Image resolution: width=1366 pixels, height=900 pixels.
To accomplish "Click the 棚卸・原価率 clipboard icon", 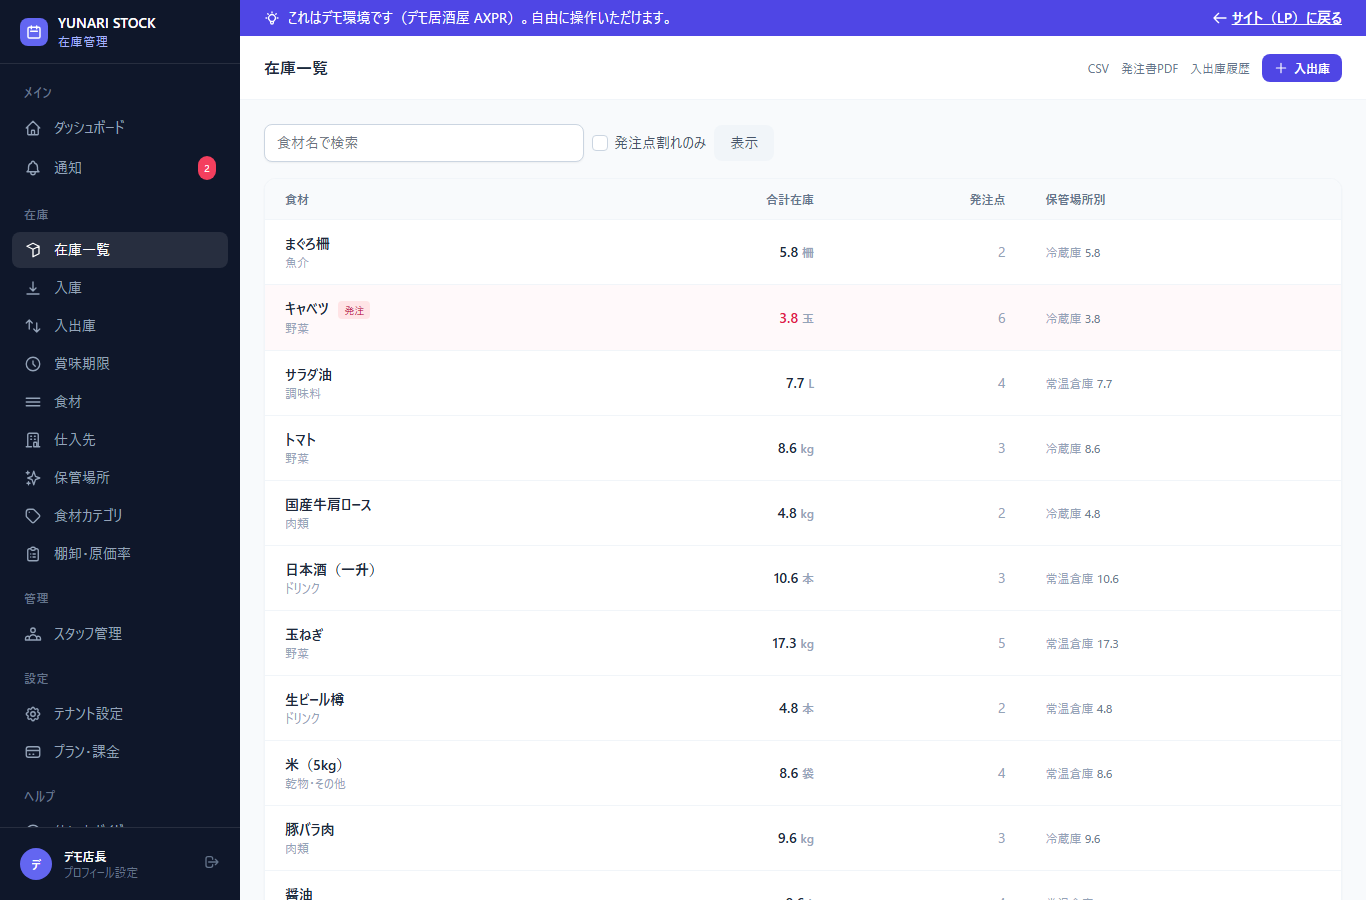I will (x=33, y=554).
